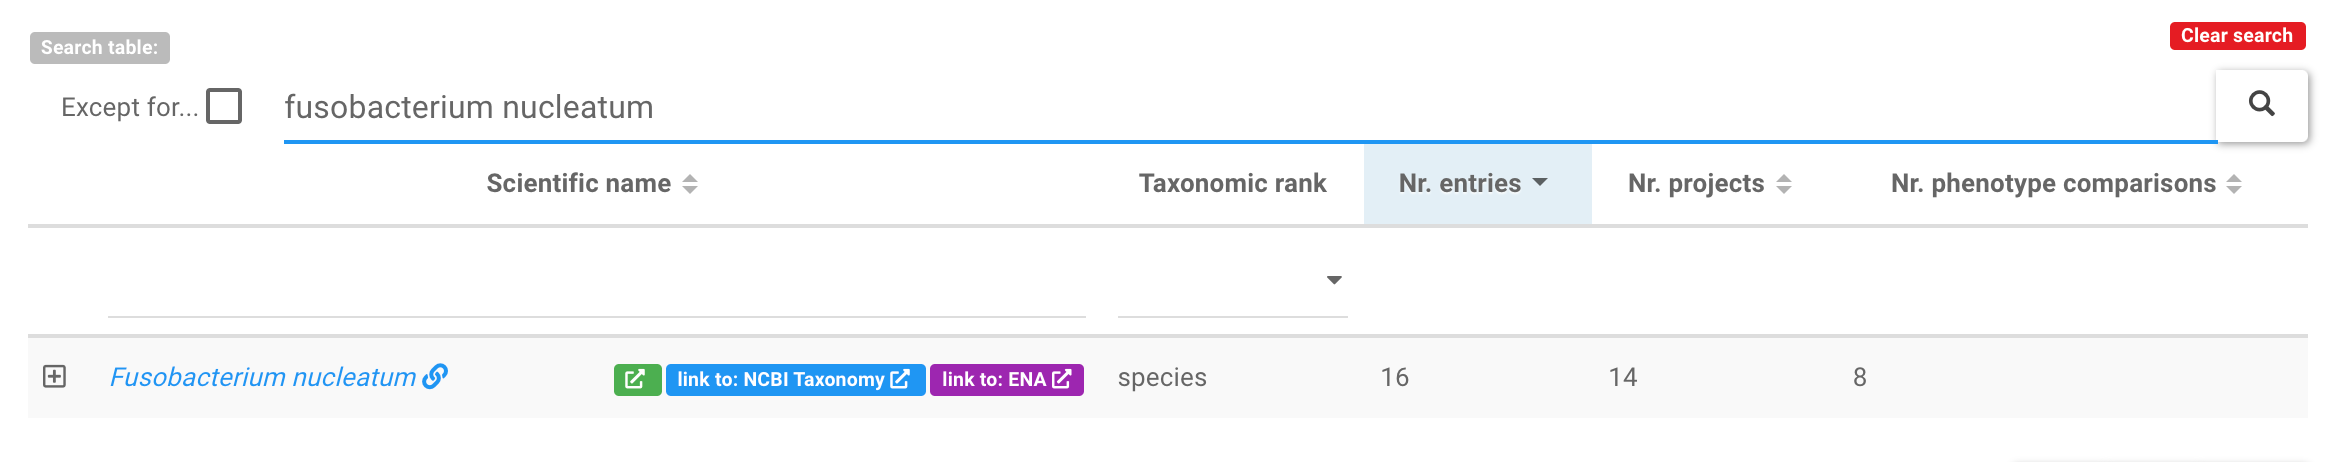Click the Taxonomic rank column header
This screenshot has width=2336, height=462.
coord(1232,184)
